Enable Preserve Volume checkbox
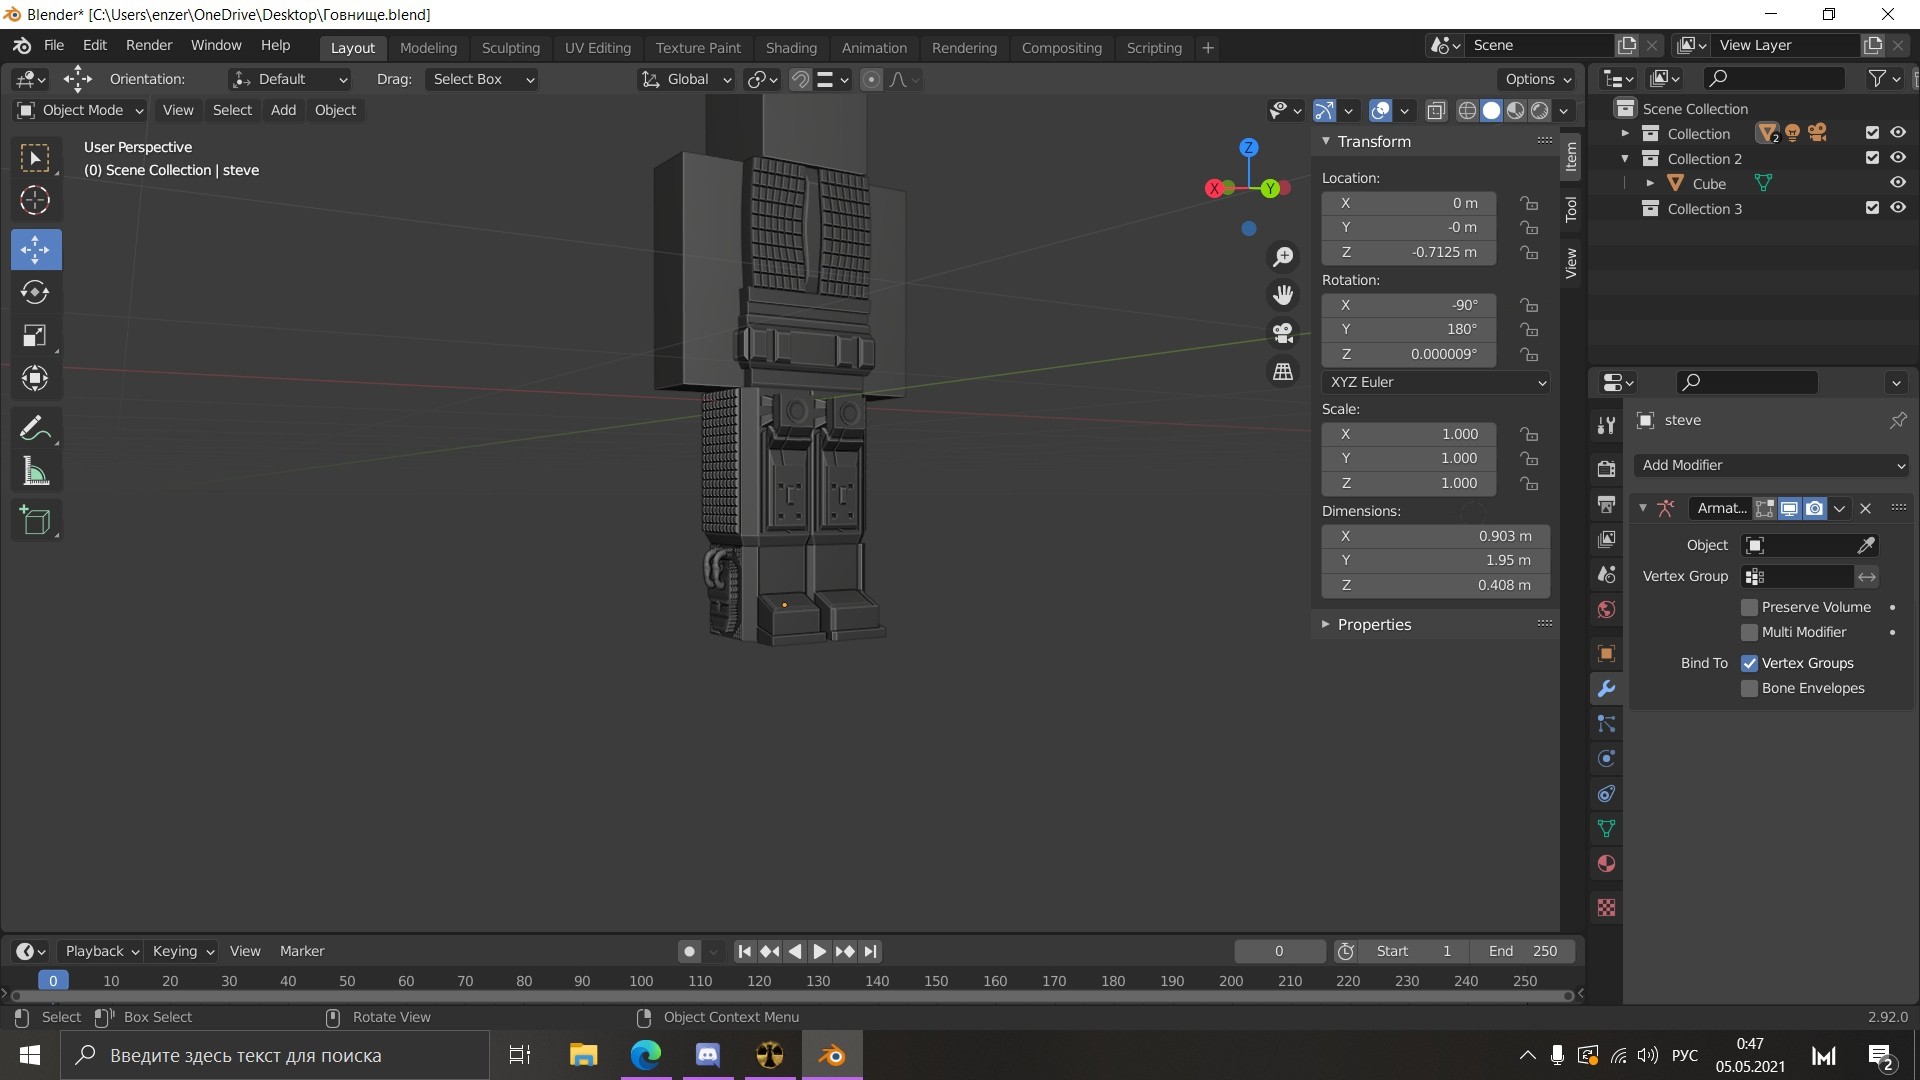The width and height of the screenshot is (1920, 1080). 1749,607
